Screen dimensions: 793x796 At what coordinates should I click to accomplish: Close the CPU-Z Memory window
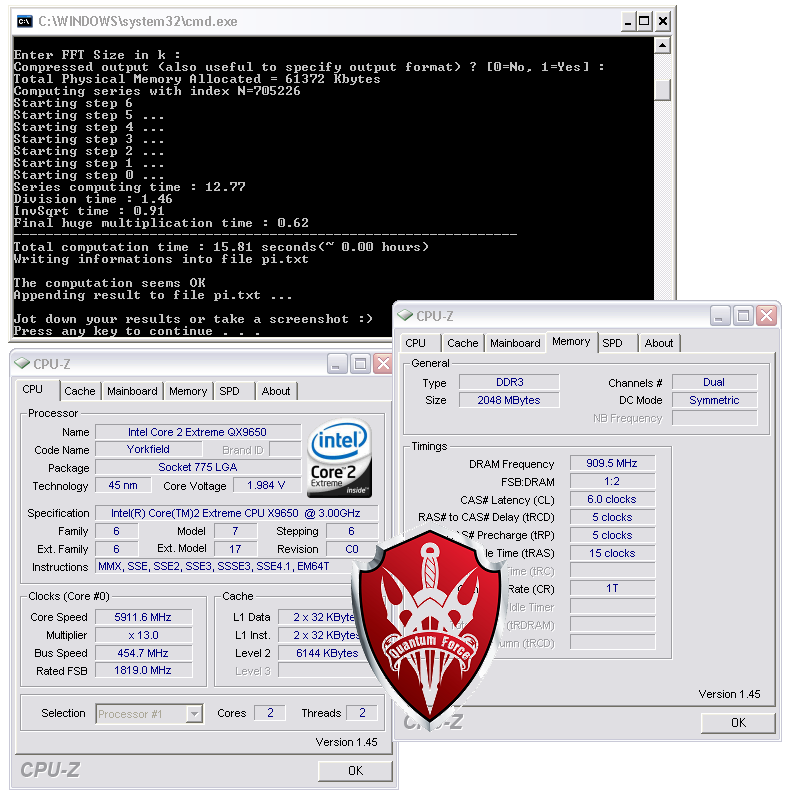pyautogui.click(x=767, y=316)
